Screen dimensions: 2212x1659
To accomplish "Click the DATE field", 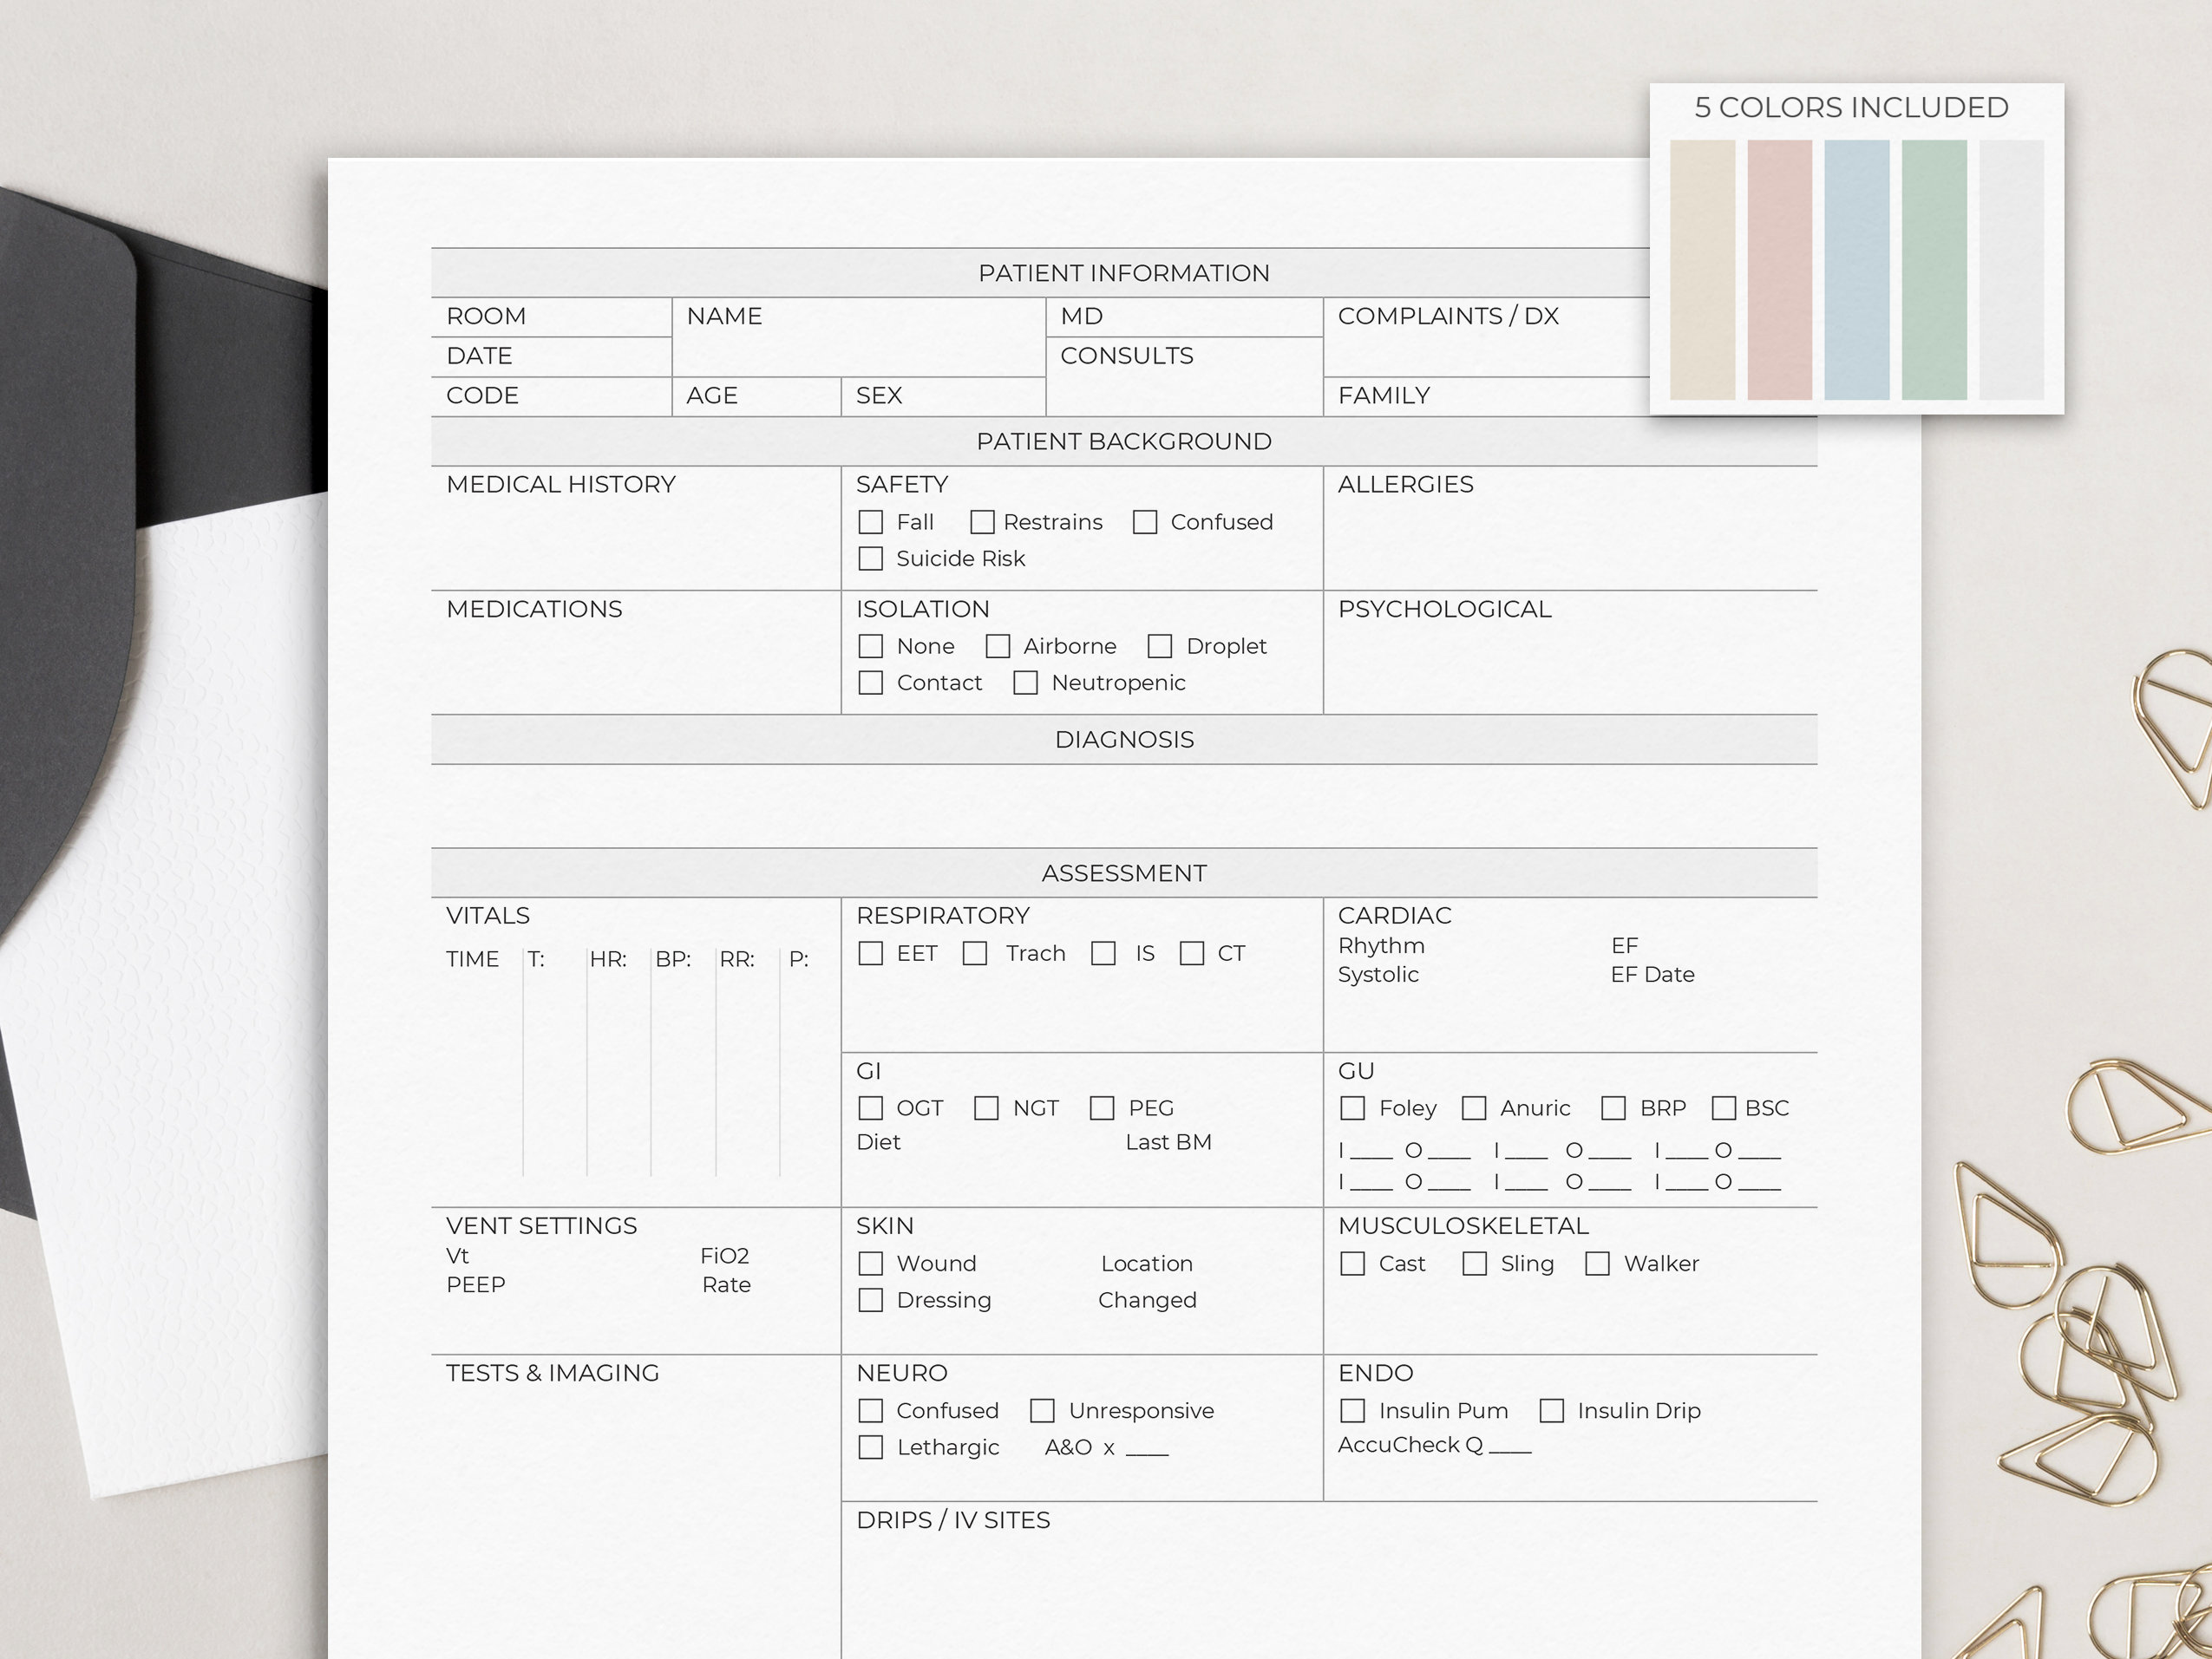I will (x=552, y=357).
